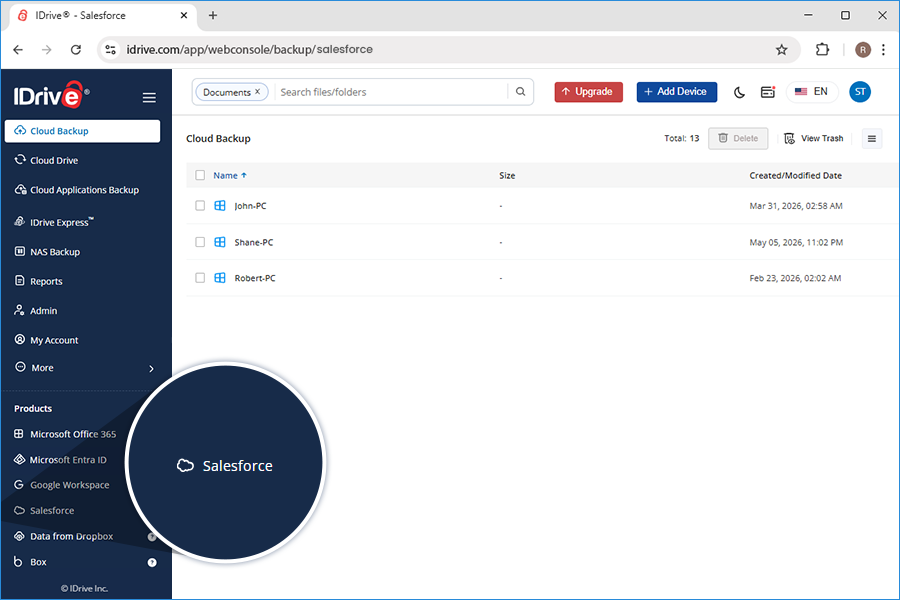Open the news notifications icon
This screenshot has height=600, width=900.
[768, 92]
